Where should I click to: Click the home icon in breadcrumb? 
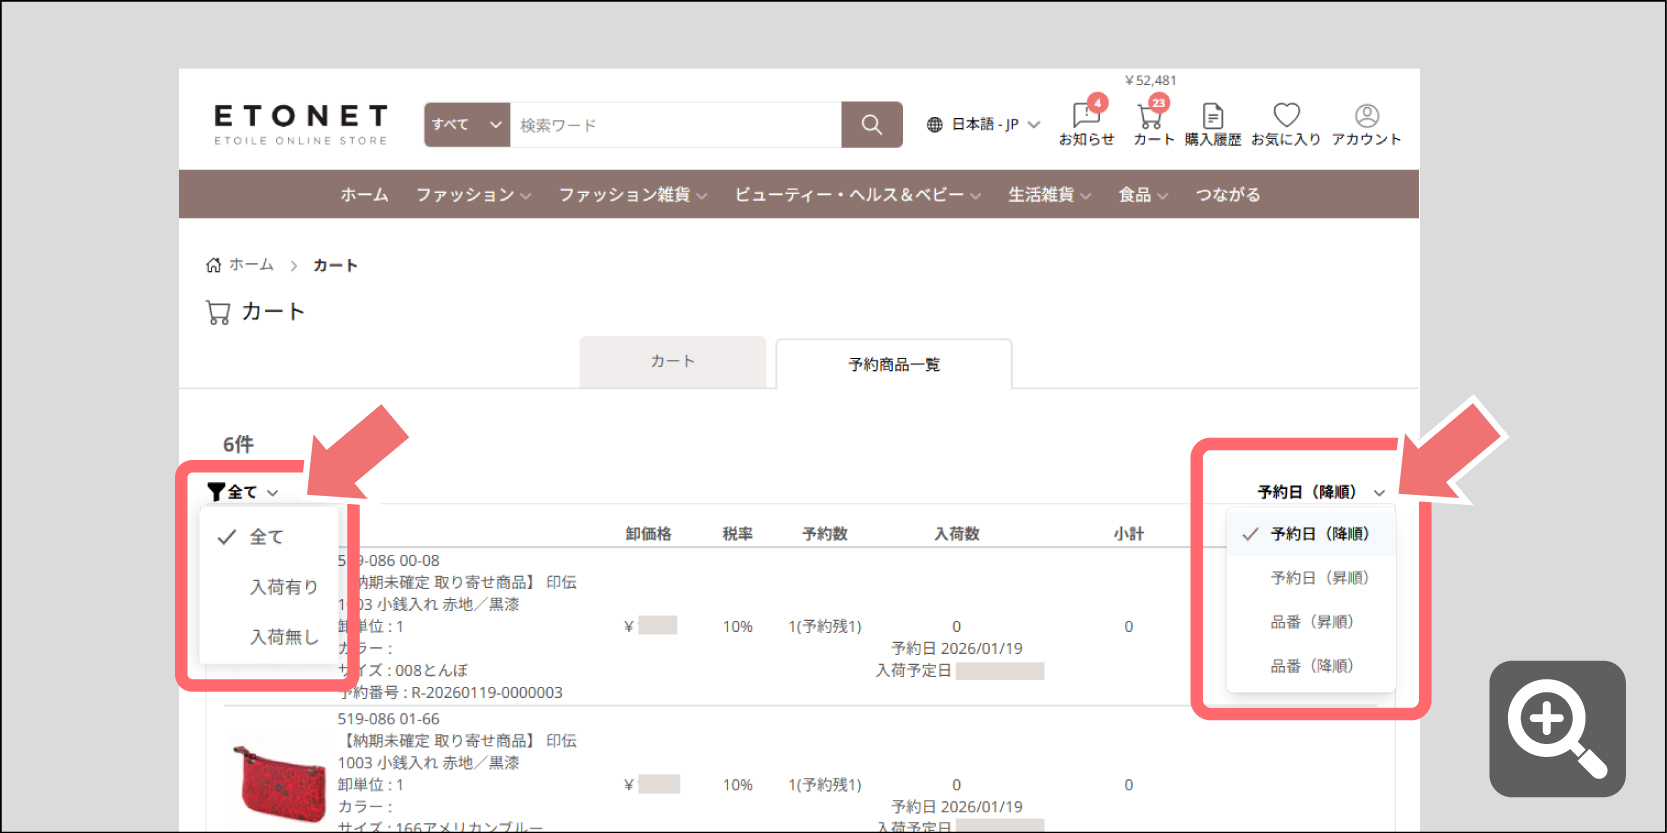click(213, 265)
